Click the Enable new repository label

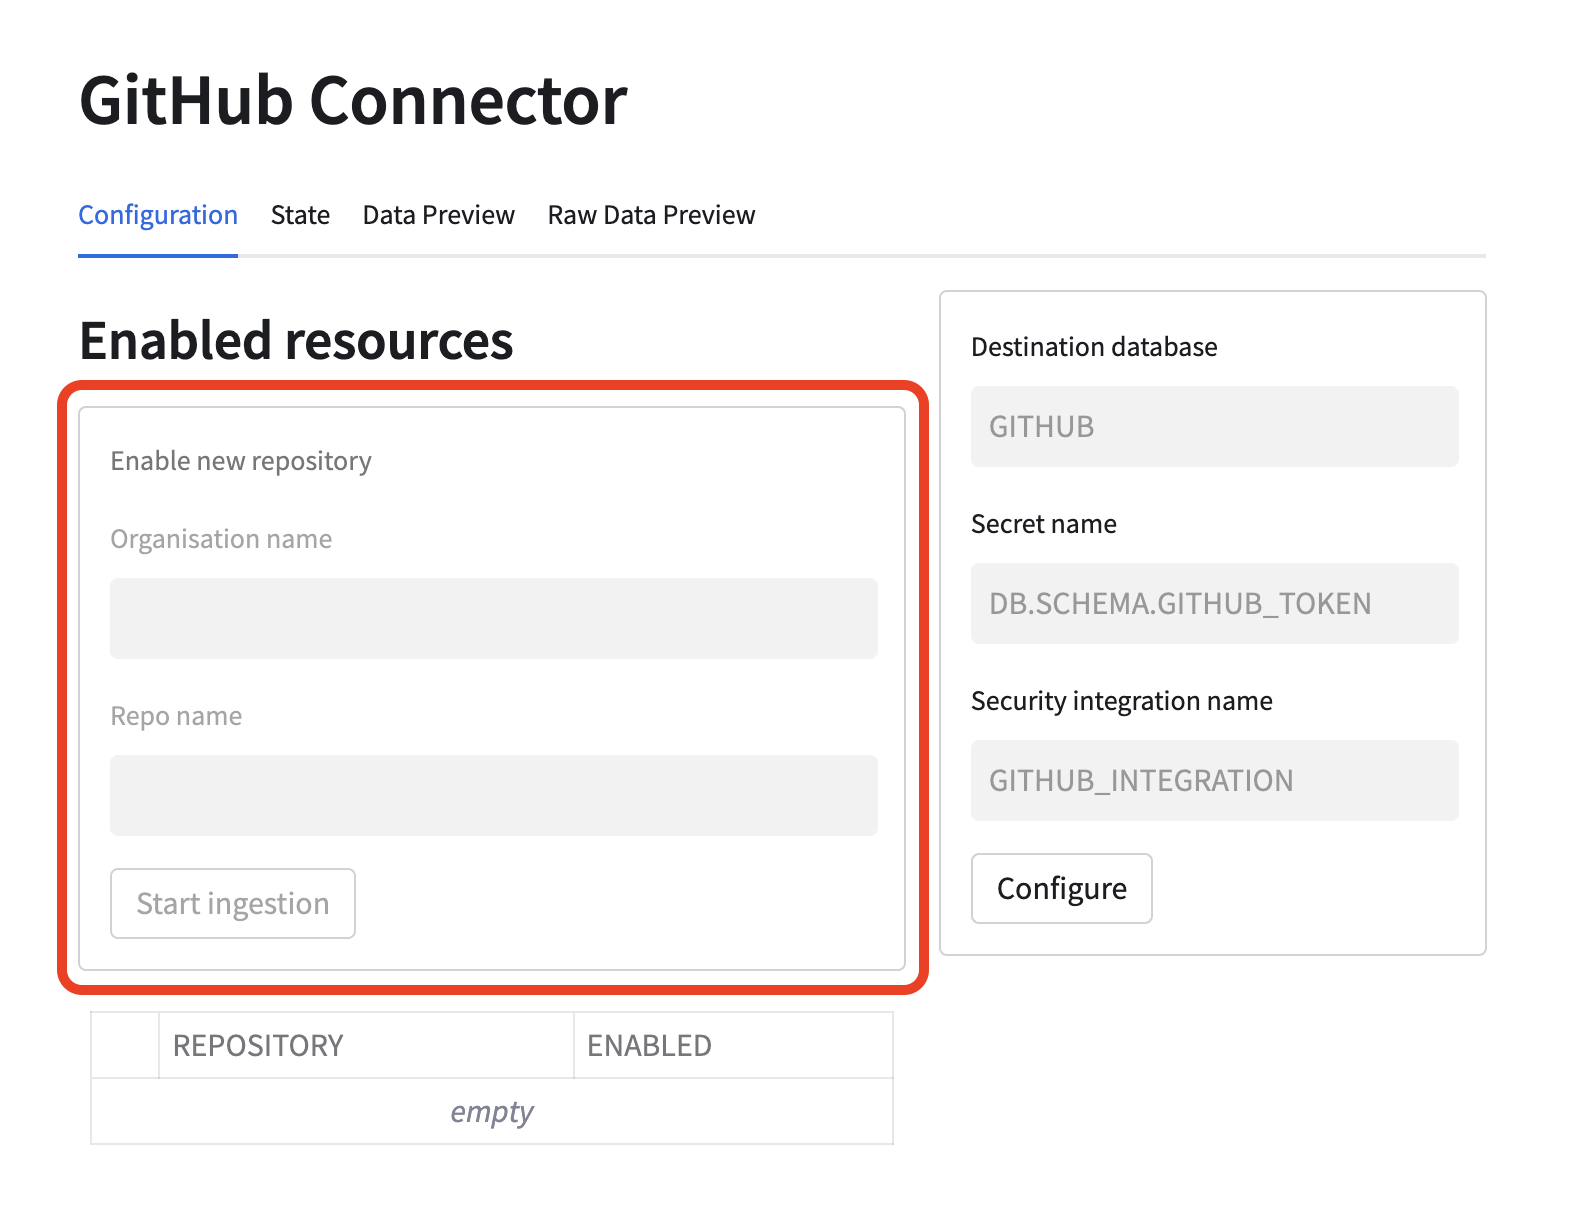click(x=241, y=461)
